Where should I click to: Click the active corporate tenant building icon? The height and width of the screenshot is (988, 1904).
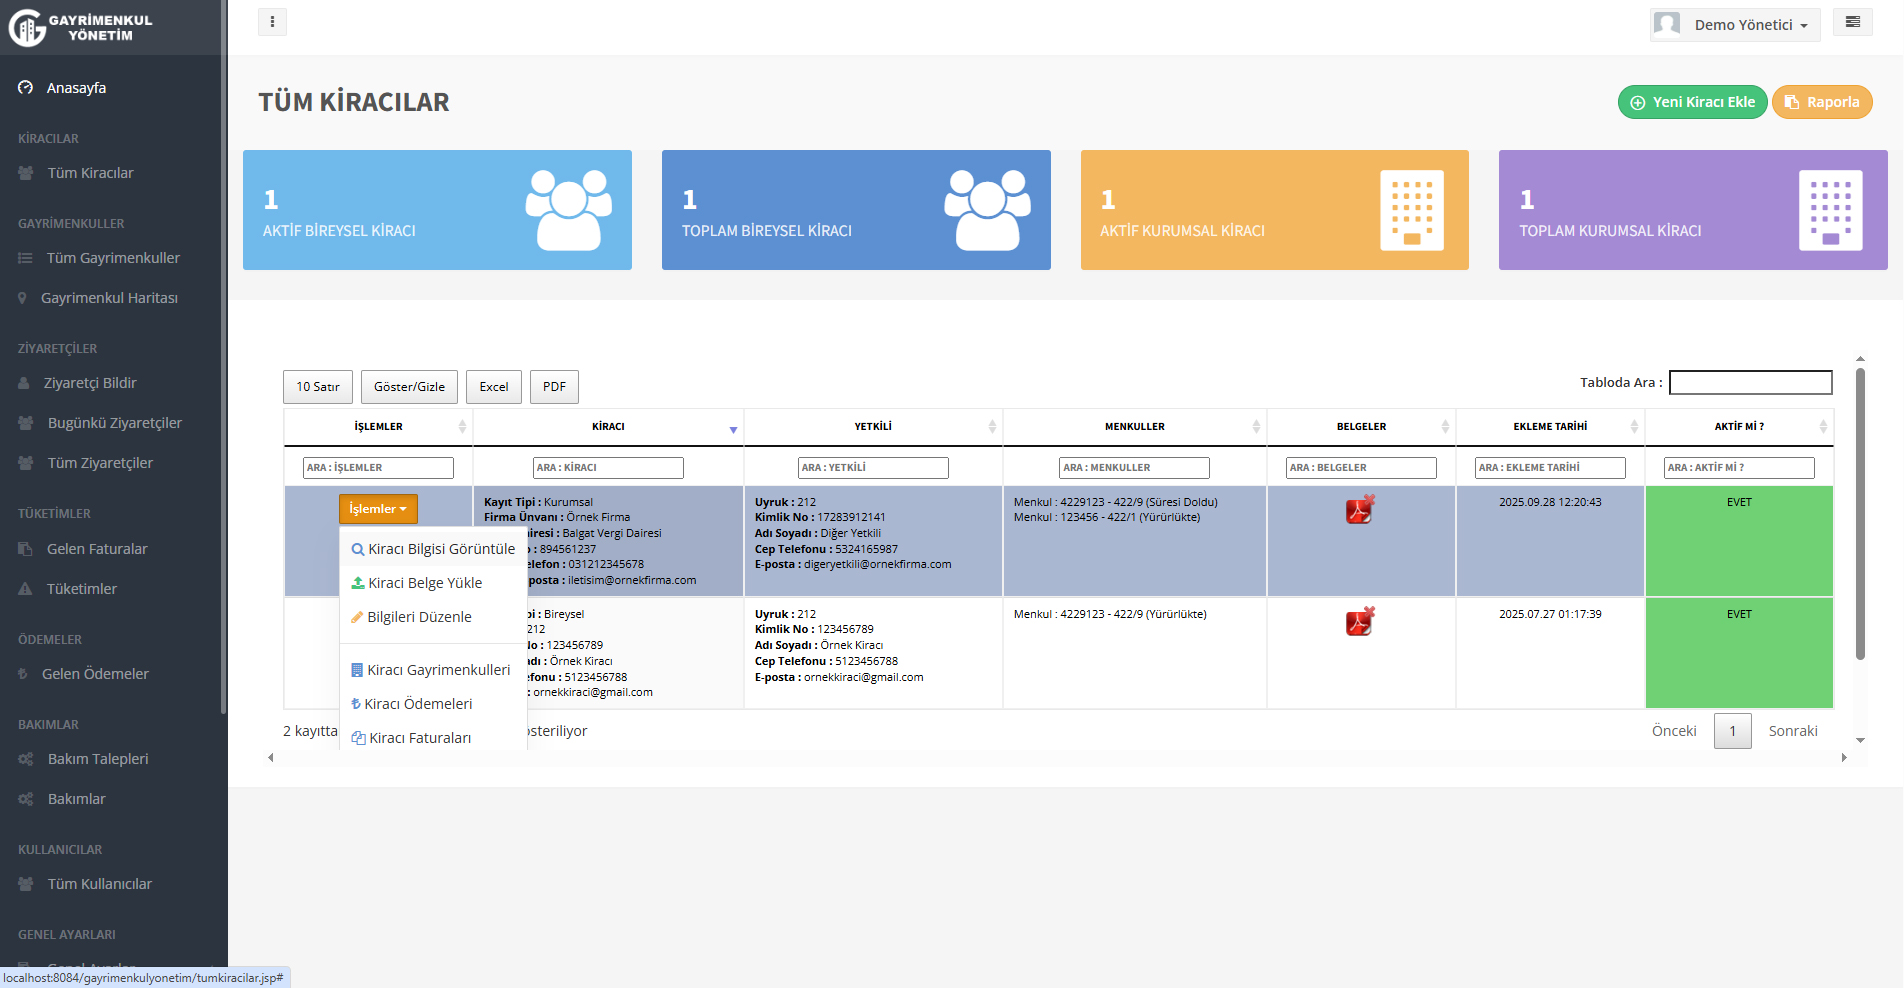click(1411, 209)
